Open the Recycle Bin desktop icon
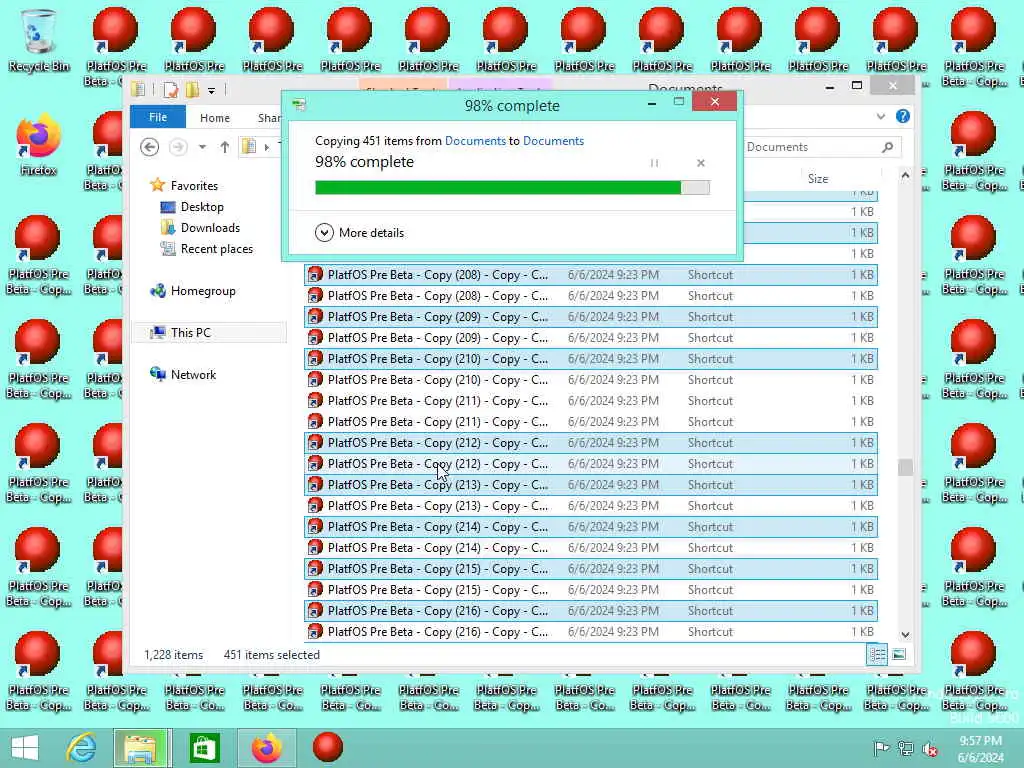The image size is (1024, 768). (39, 39)
